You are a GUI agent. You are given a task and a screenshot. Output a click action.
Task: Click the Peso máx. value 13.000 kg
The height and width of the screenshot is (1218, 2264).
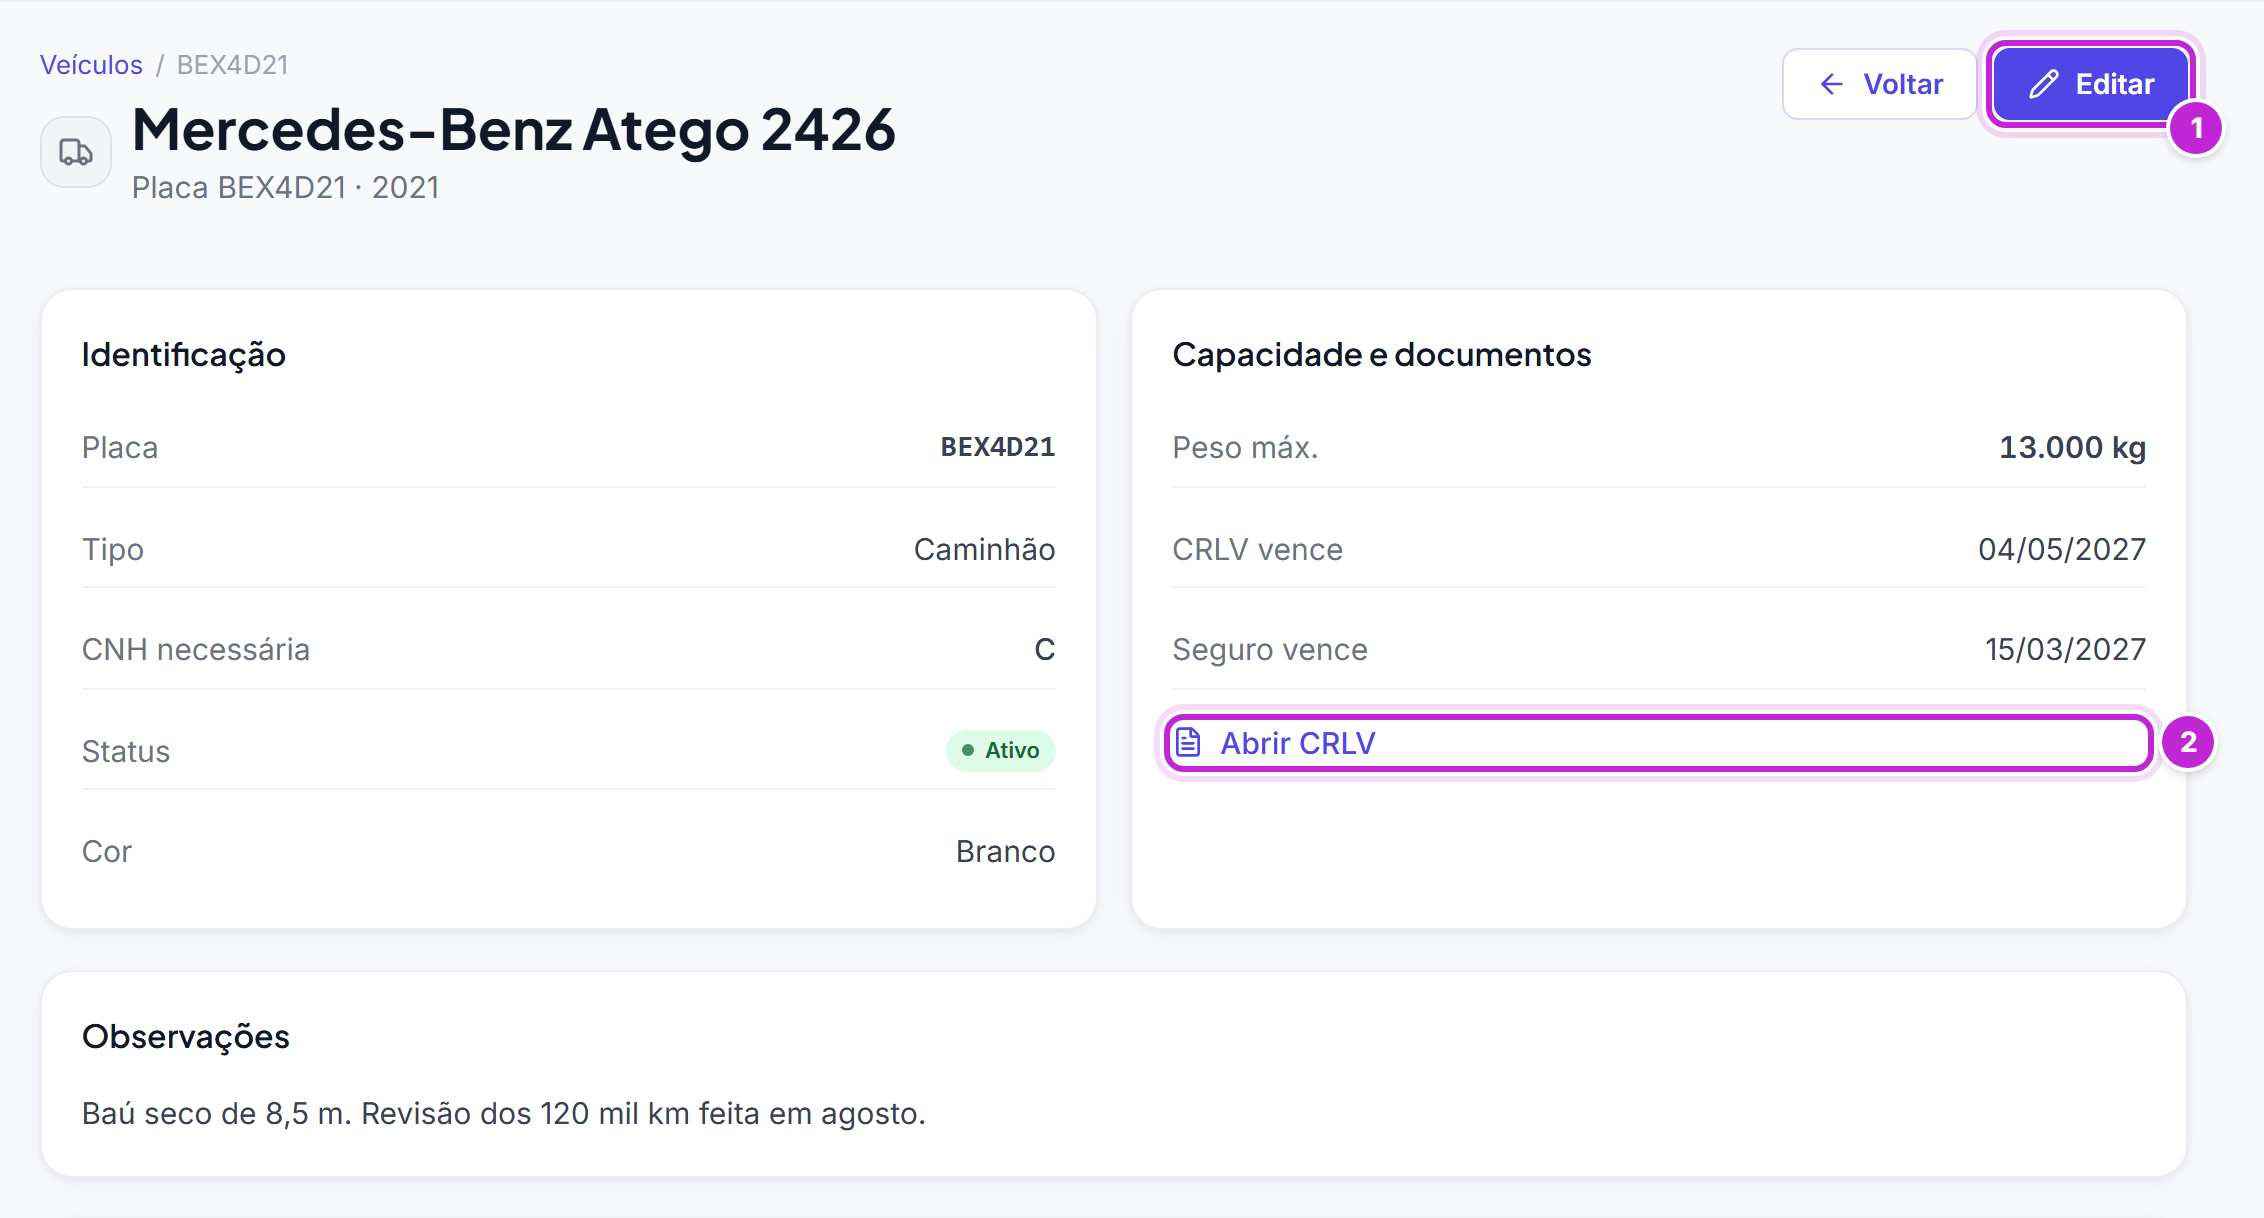pyautogui.click(x=2073, y=447)
